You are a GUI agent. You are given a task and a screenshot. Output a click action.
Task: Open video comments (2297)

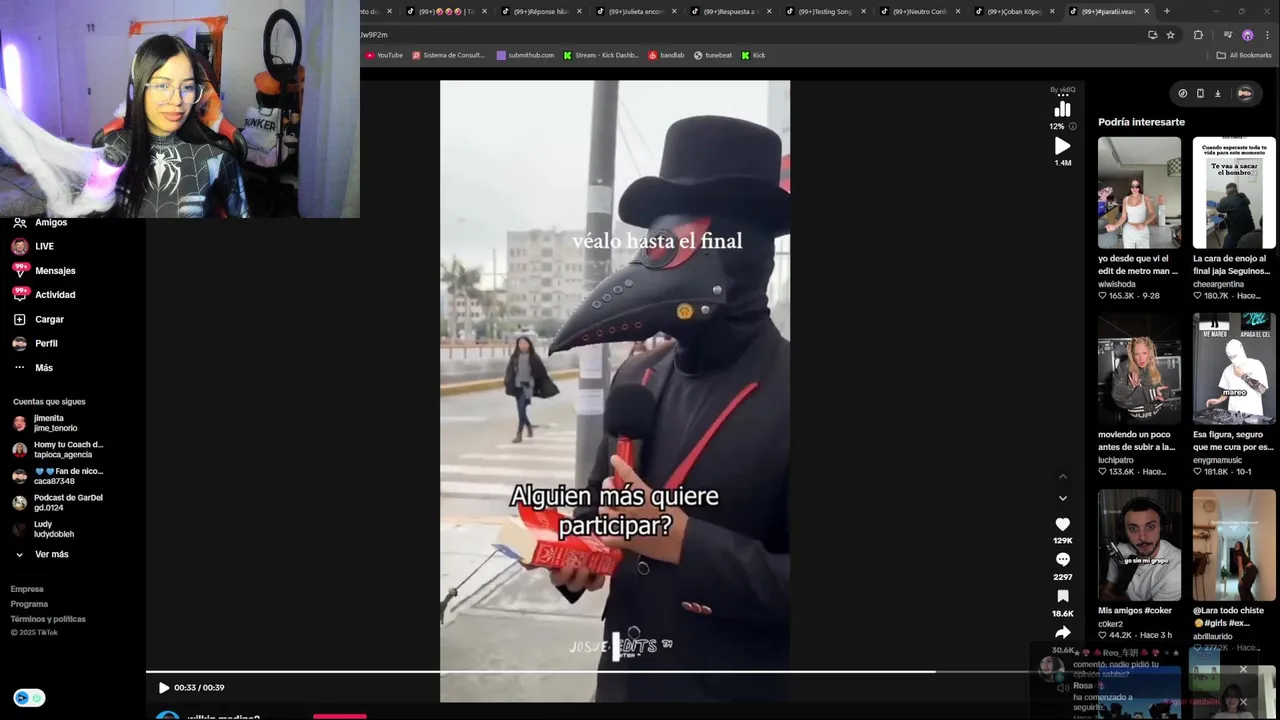[x=1062, y=560]
